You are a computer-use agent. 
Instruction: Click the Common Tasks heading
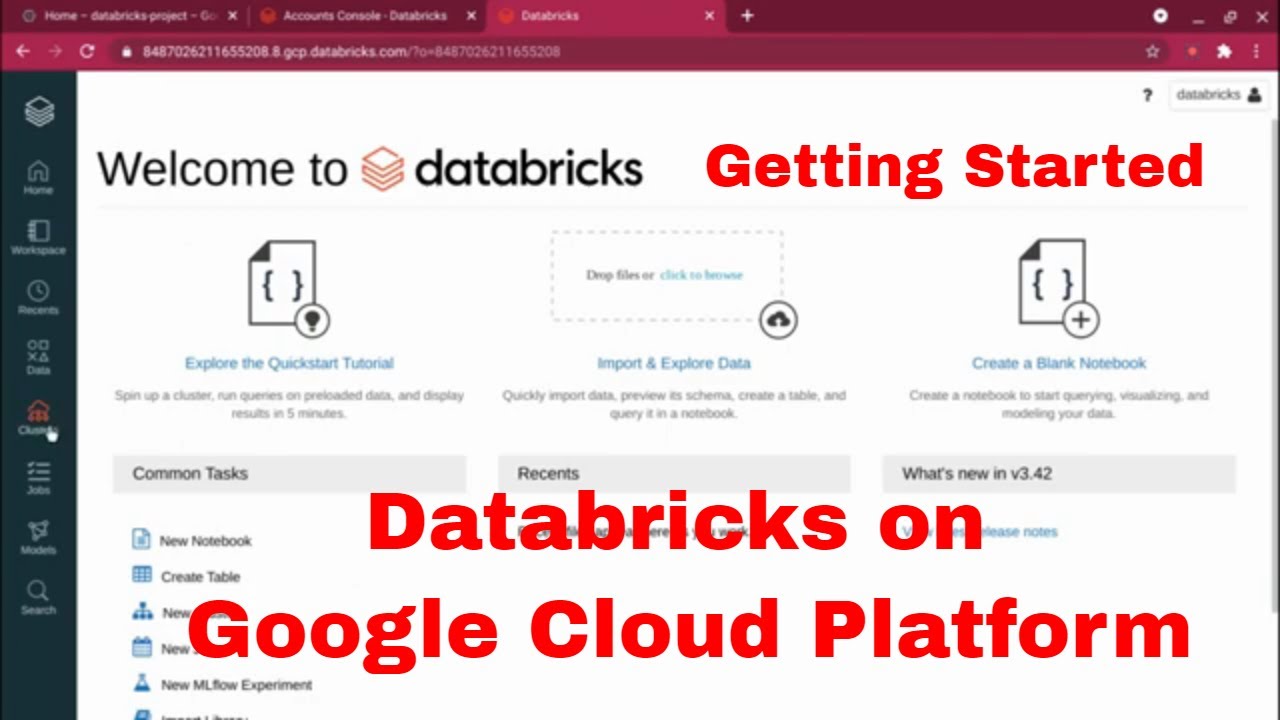click(x=190, y=474)
